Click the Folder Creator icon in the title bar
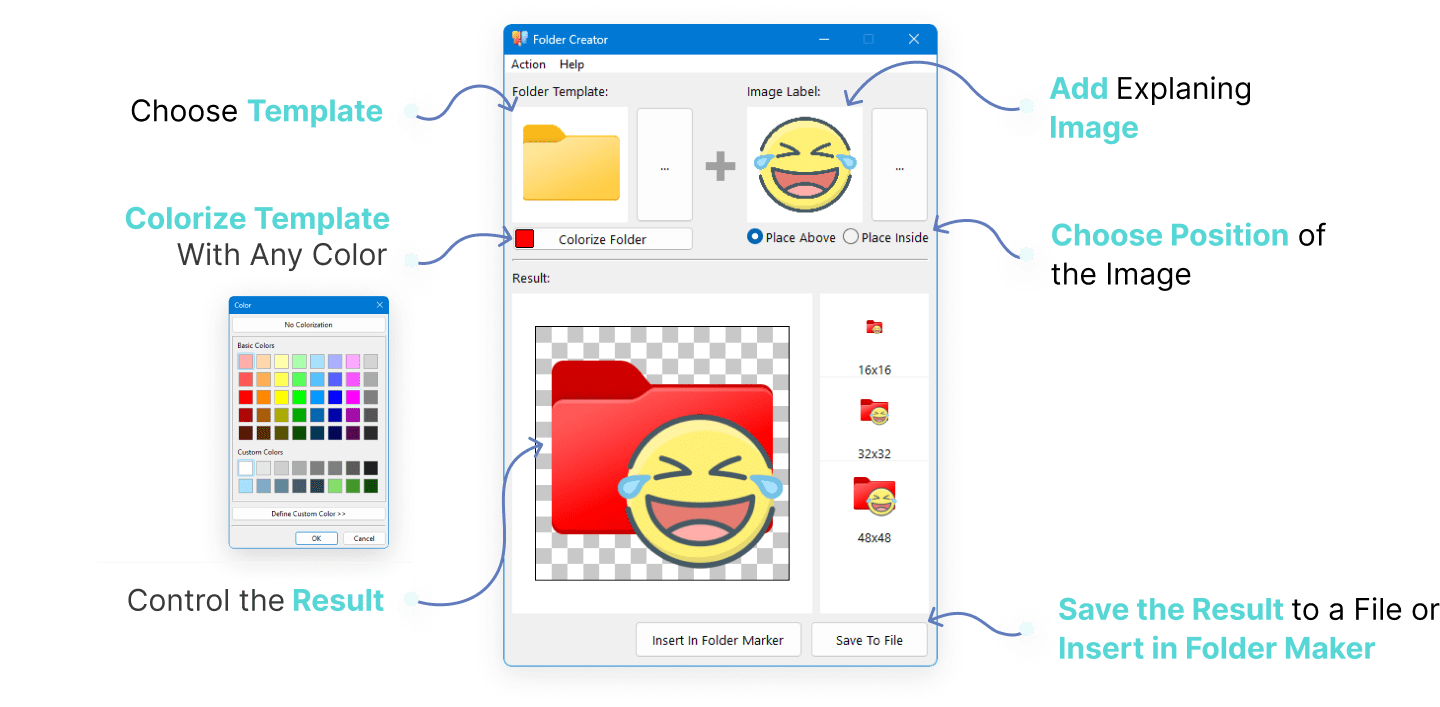The height and width of the screenshot is (707, 1440). 519,39
